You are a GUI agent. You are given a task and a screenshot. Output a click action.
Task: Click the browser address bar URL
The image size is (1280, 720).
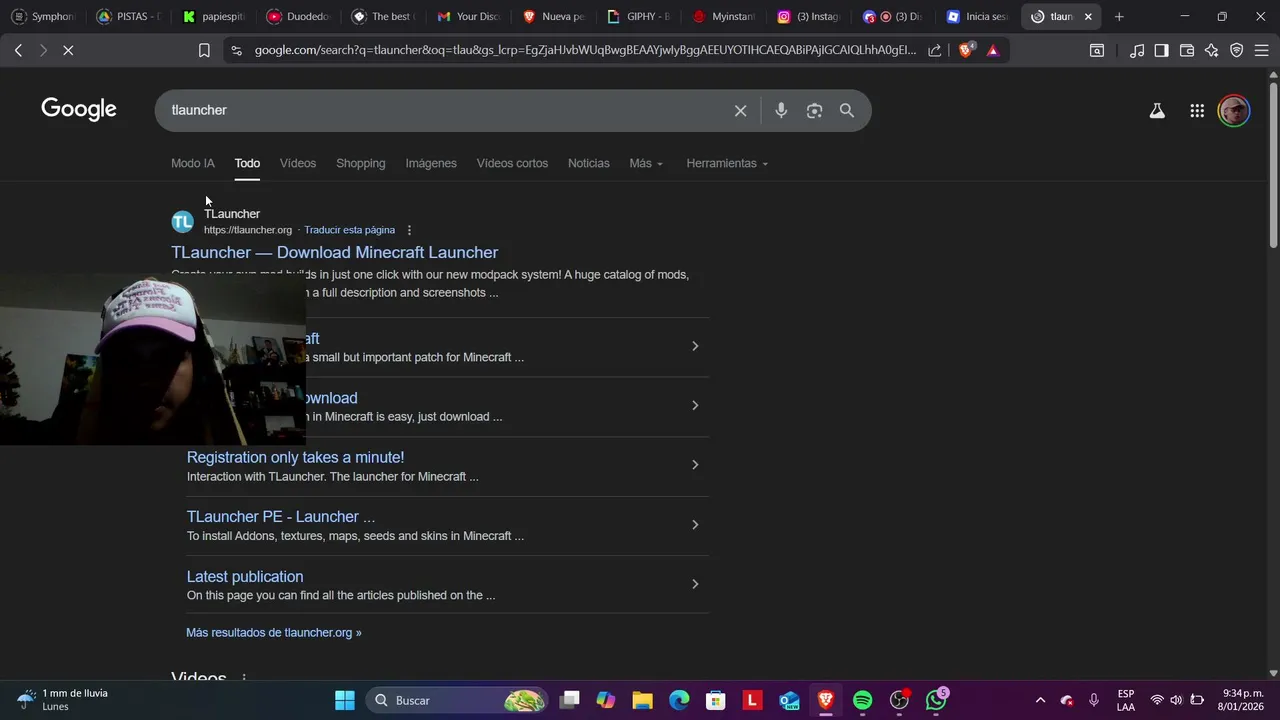pos(585,50)
